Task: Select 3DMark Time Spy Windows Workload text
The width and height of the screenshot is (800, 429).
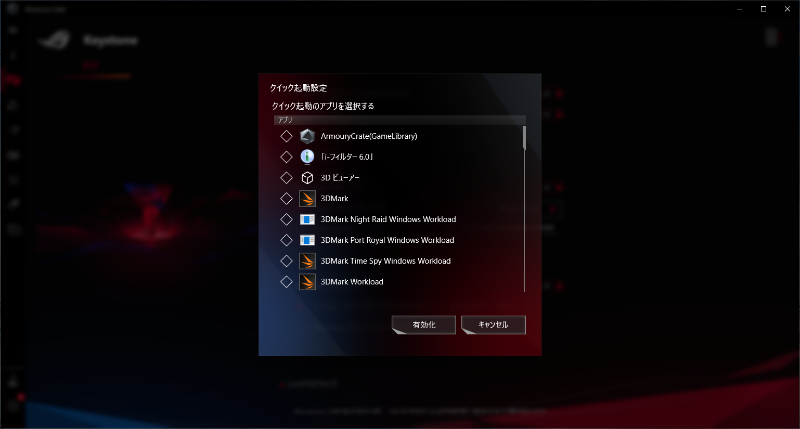Action: [385, 261]
